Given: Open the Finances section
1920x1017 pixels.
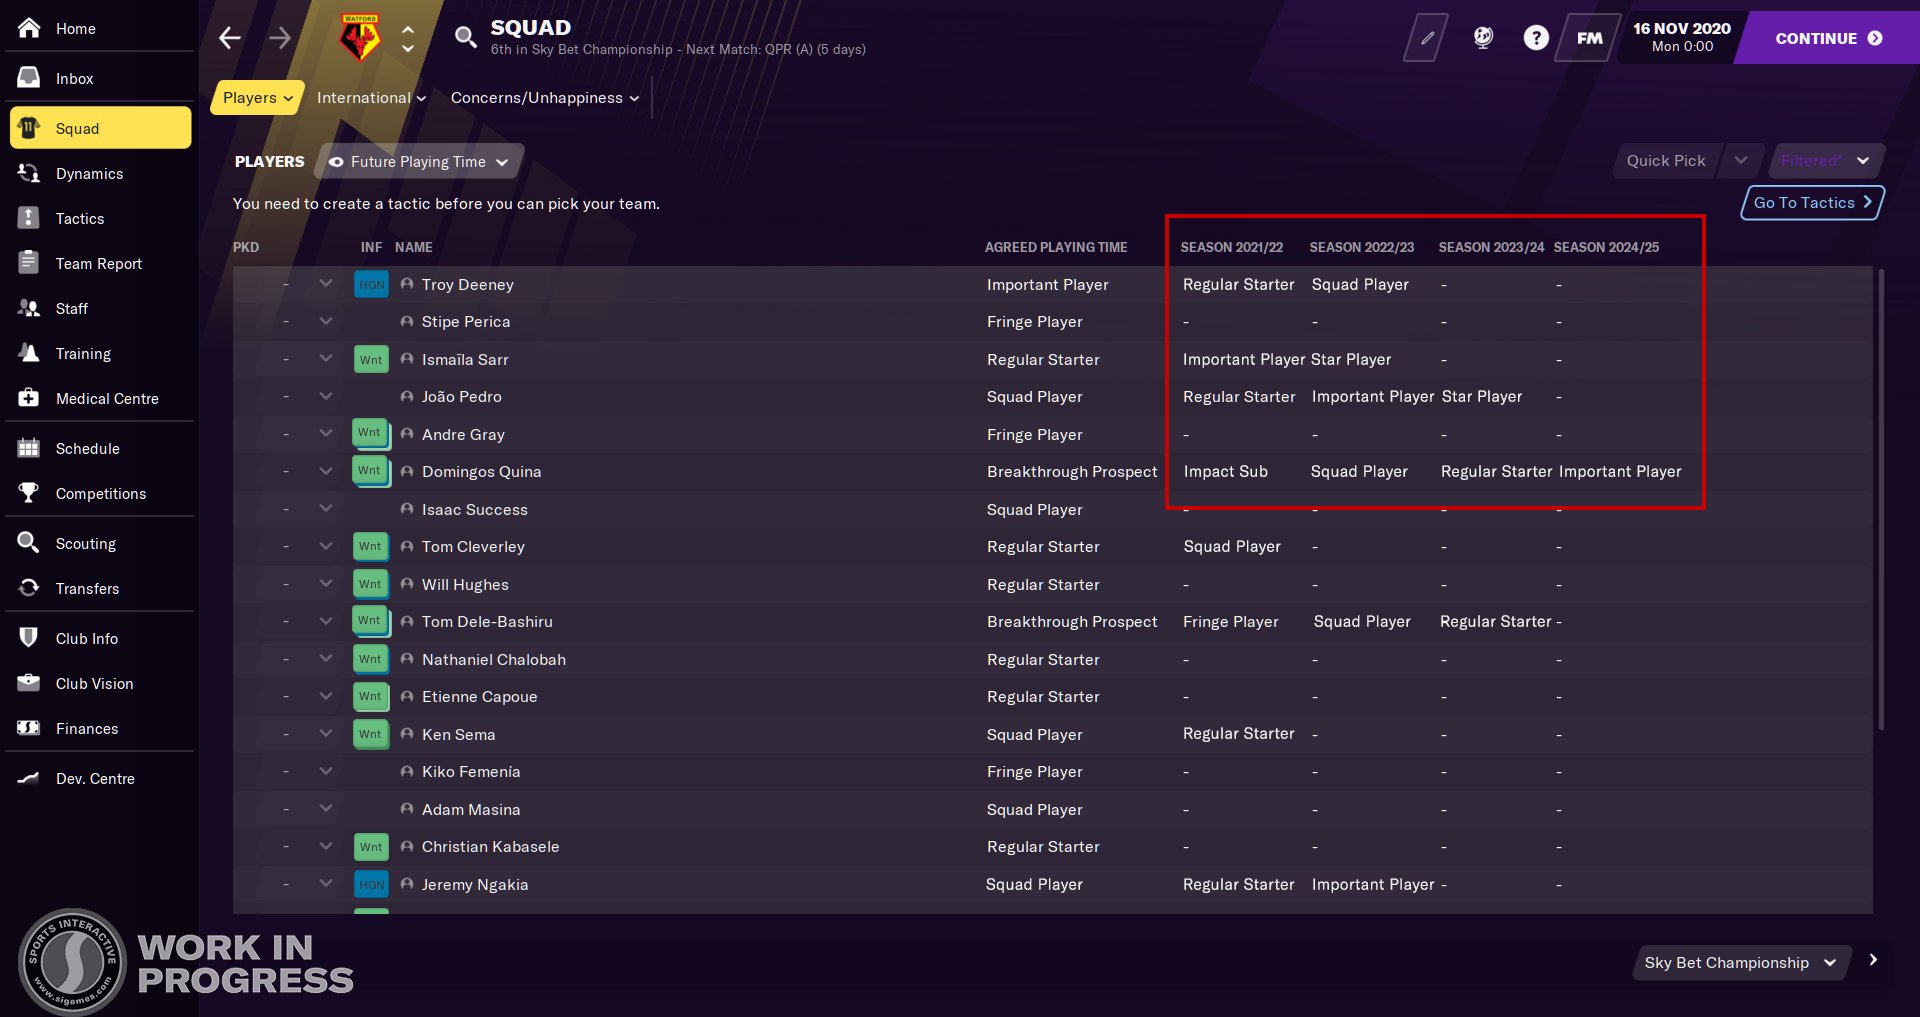Looking at the screenshot, I should 86,728.
